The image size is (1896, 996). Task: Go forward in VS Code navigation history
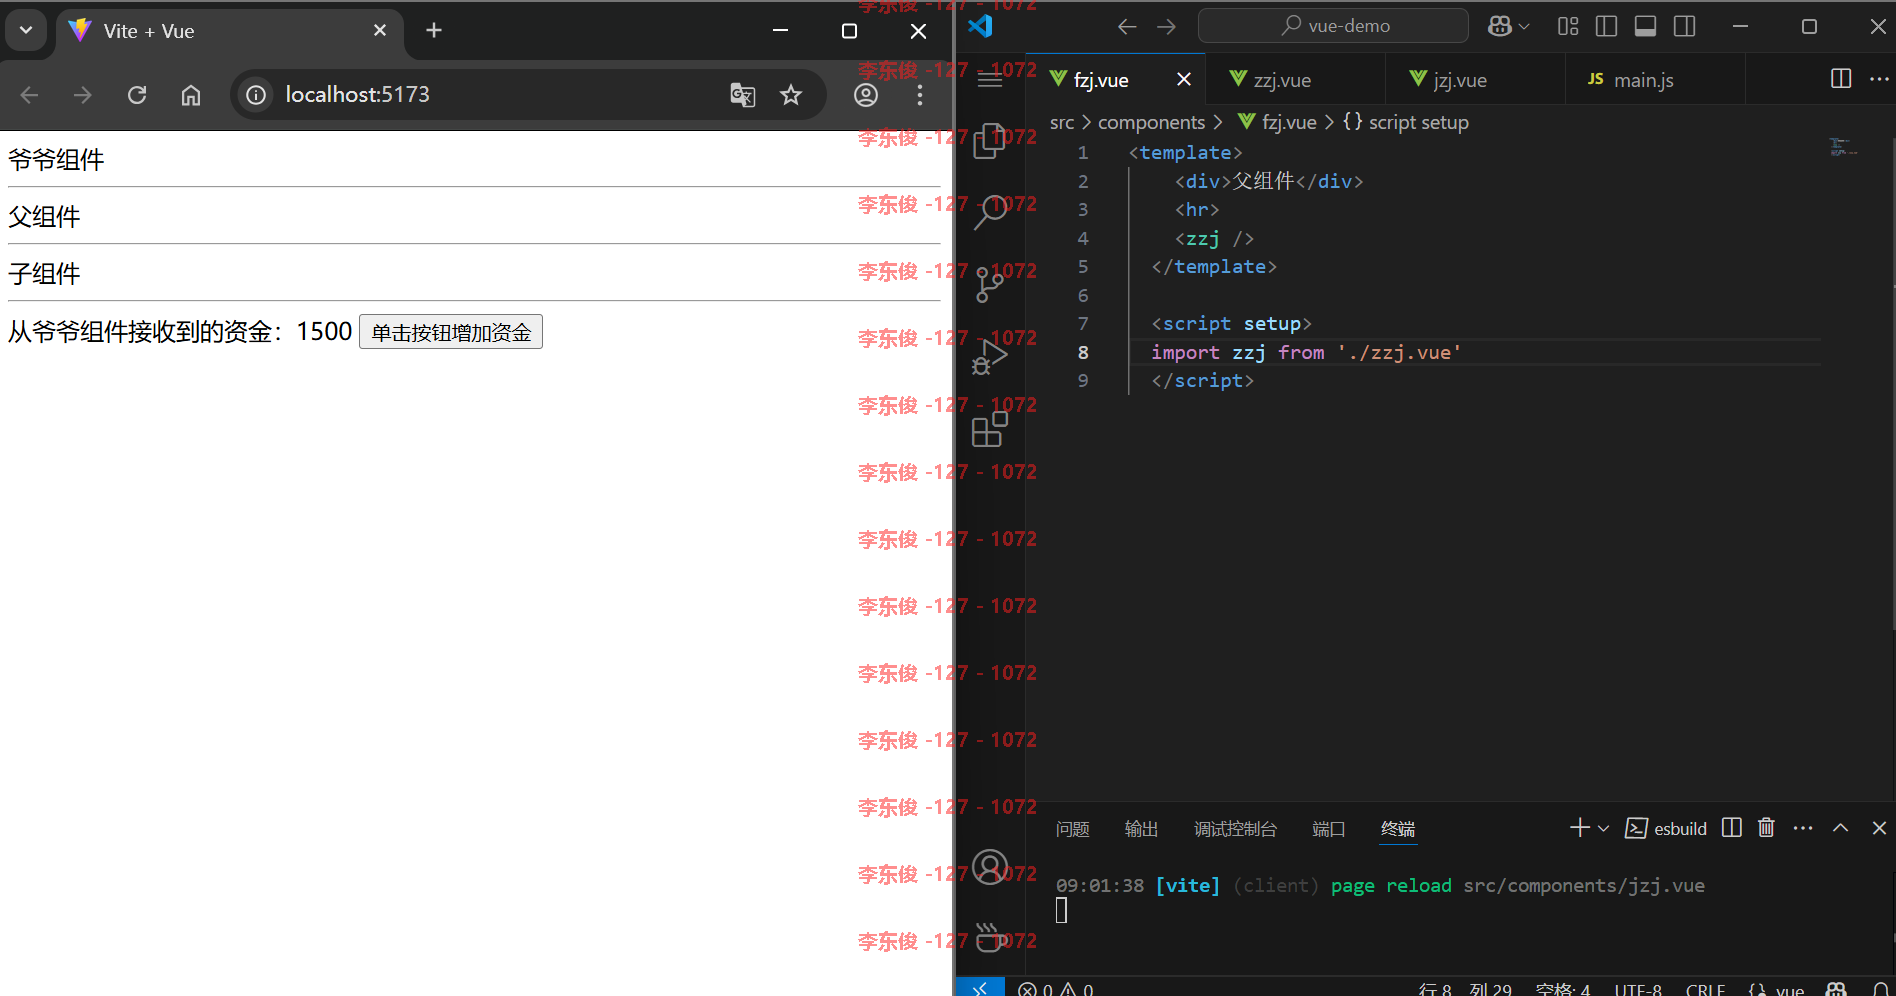click(x=1166, y=27)
